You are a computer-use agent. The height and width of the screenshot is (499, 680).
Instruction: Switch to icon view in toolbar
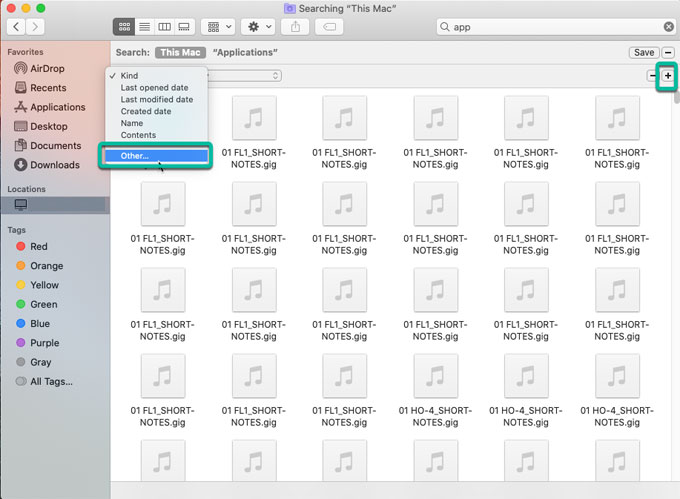point(124,26)
